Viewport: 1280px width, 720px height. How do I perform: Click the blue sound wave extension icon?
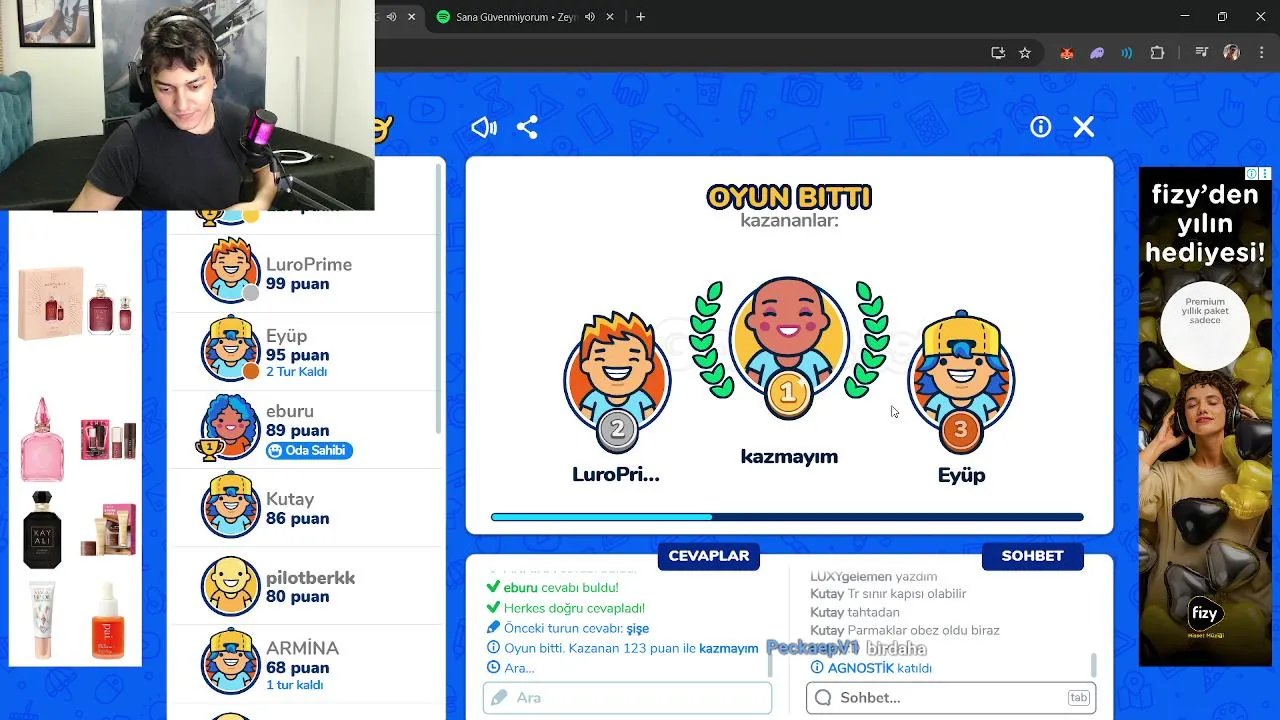tap(1127, 53)
